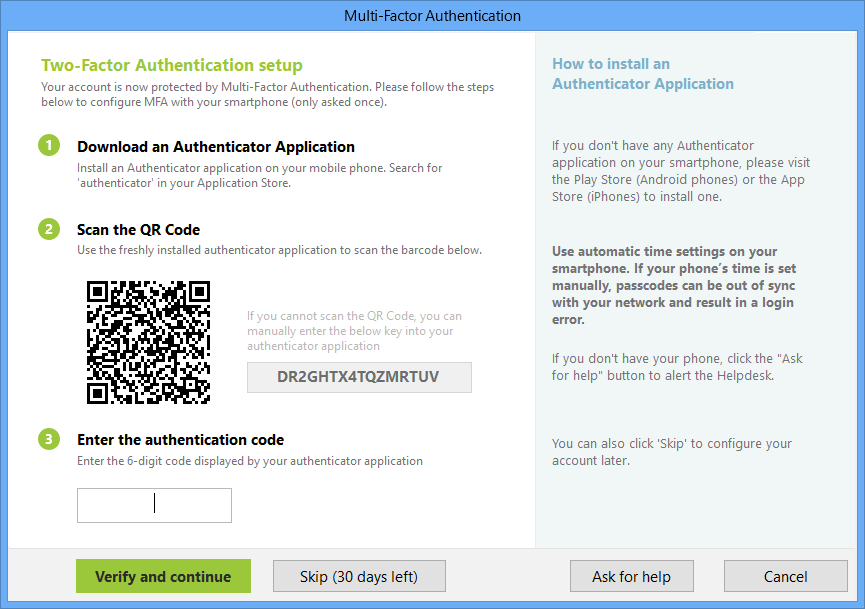Image resolution: width=865 pixels, height=609 pixels.
Task: Click 'How to install an Authenticator Application' heading
Action: [643, 74]
